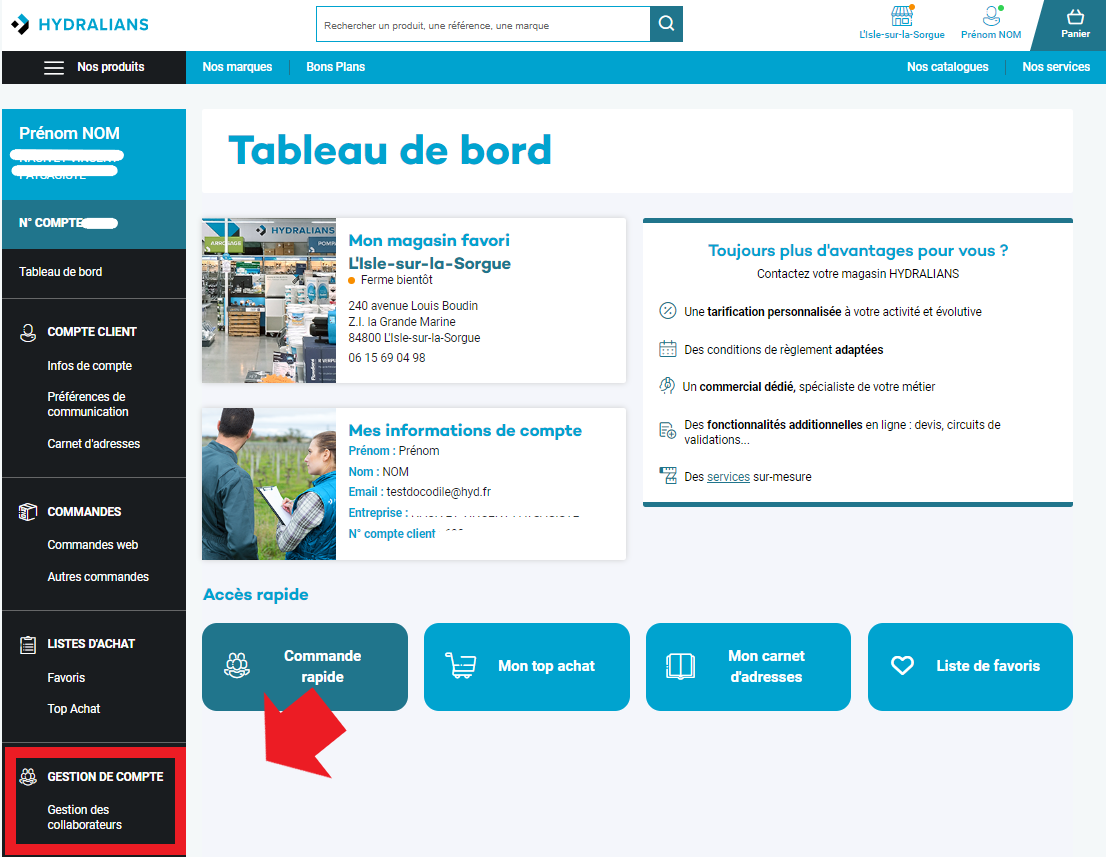The height and width of the screenshot is (857, 1106).
Task: Select the Liste de favoris tile
Action: point(970,667)
